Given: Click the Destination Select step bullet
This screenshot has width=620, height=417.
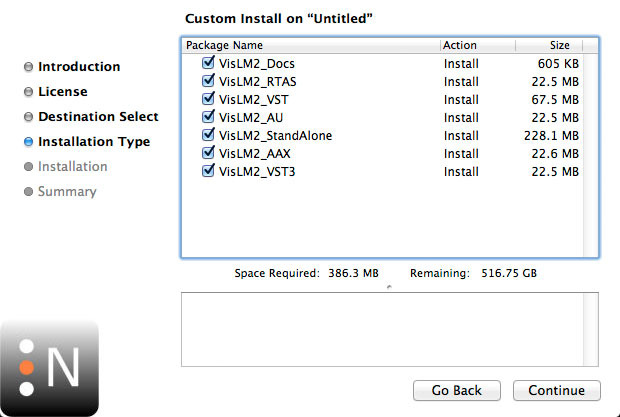Looking at the screenshot, I should coord(28,117).
